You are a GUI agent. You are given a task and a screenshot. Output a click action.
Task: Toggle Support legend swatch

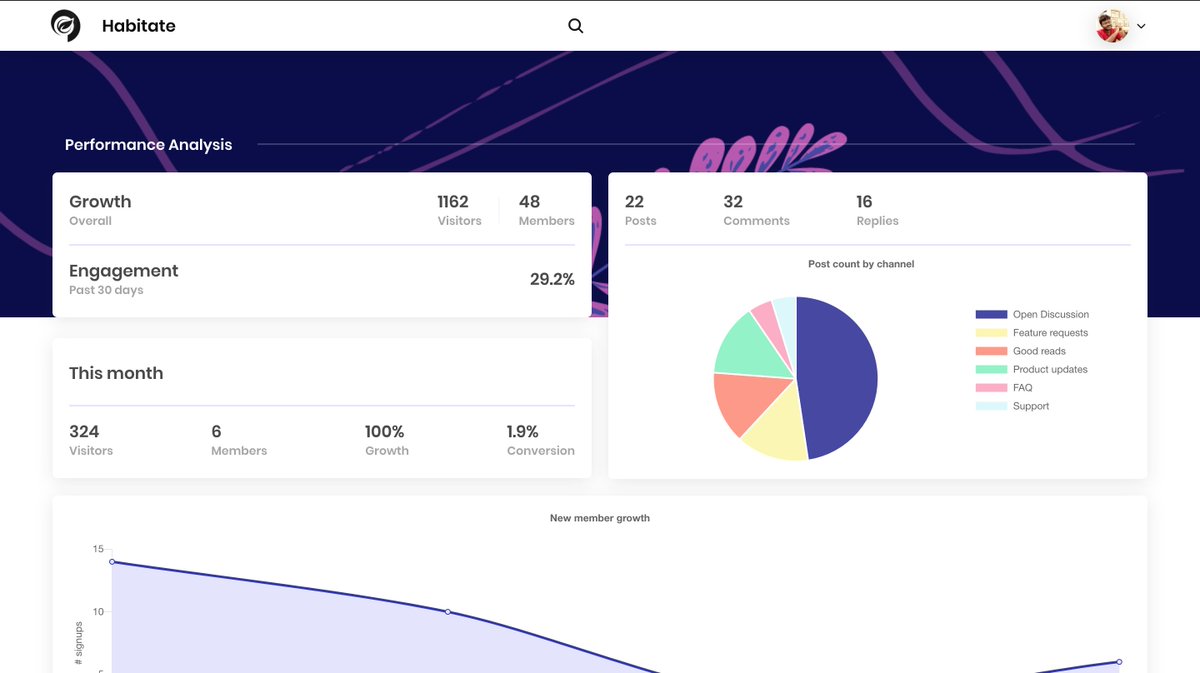pyautogui.click(x=991, y=406)
